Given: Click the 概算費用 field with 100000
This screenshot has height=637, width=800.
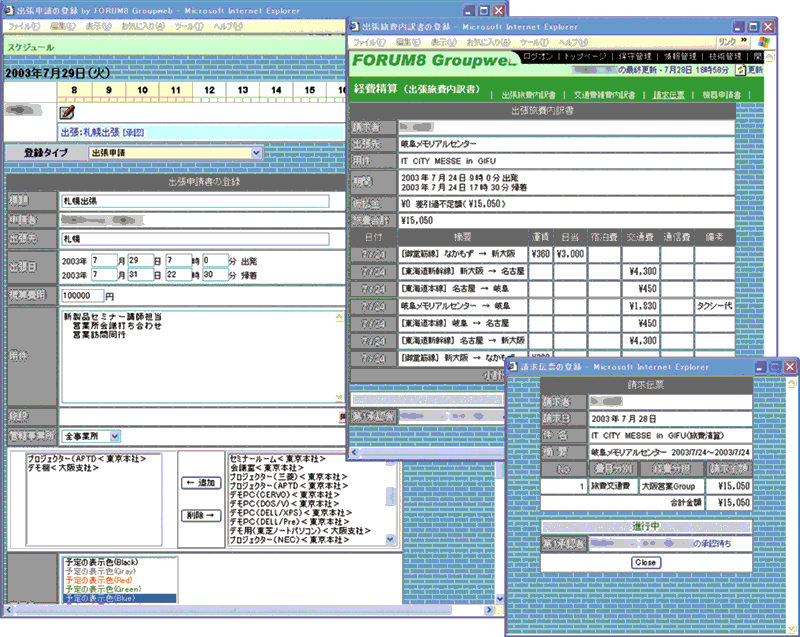Looking at the screenshot, I should pos(82,295).
